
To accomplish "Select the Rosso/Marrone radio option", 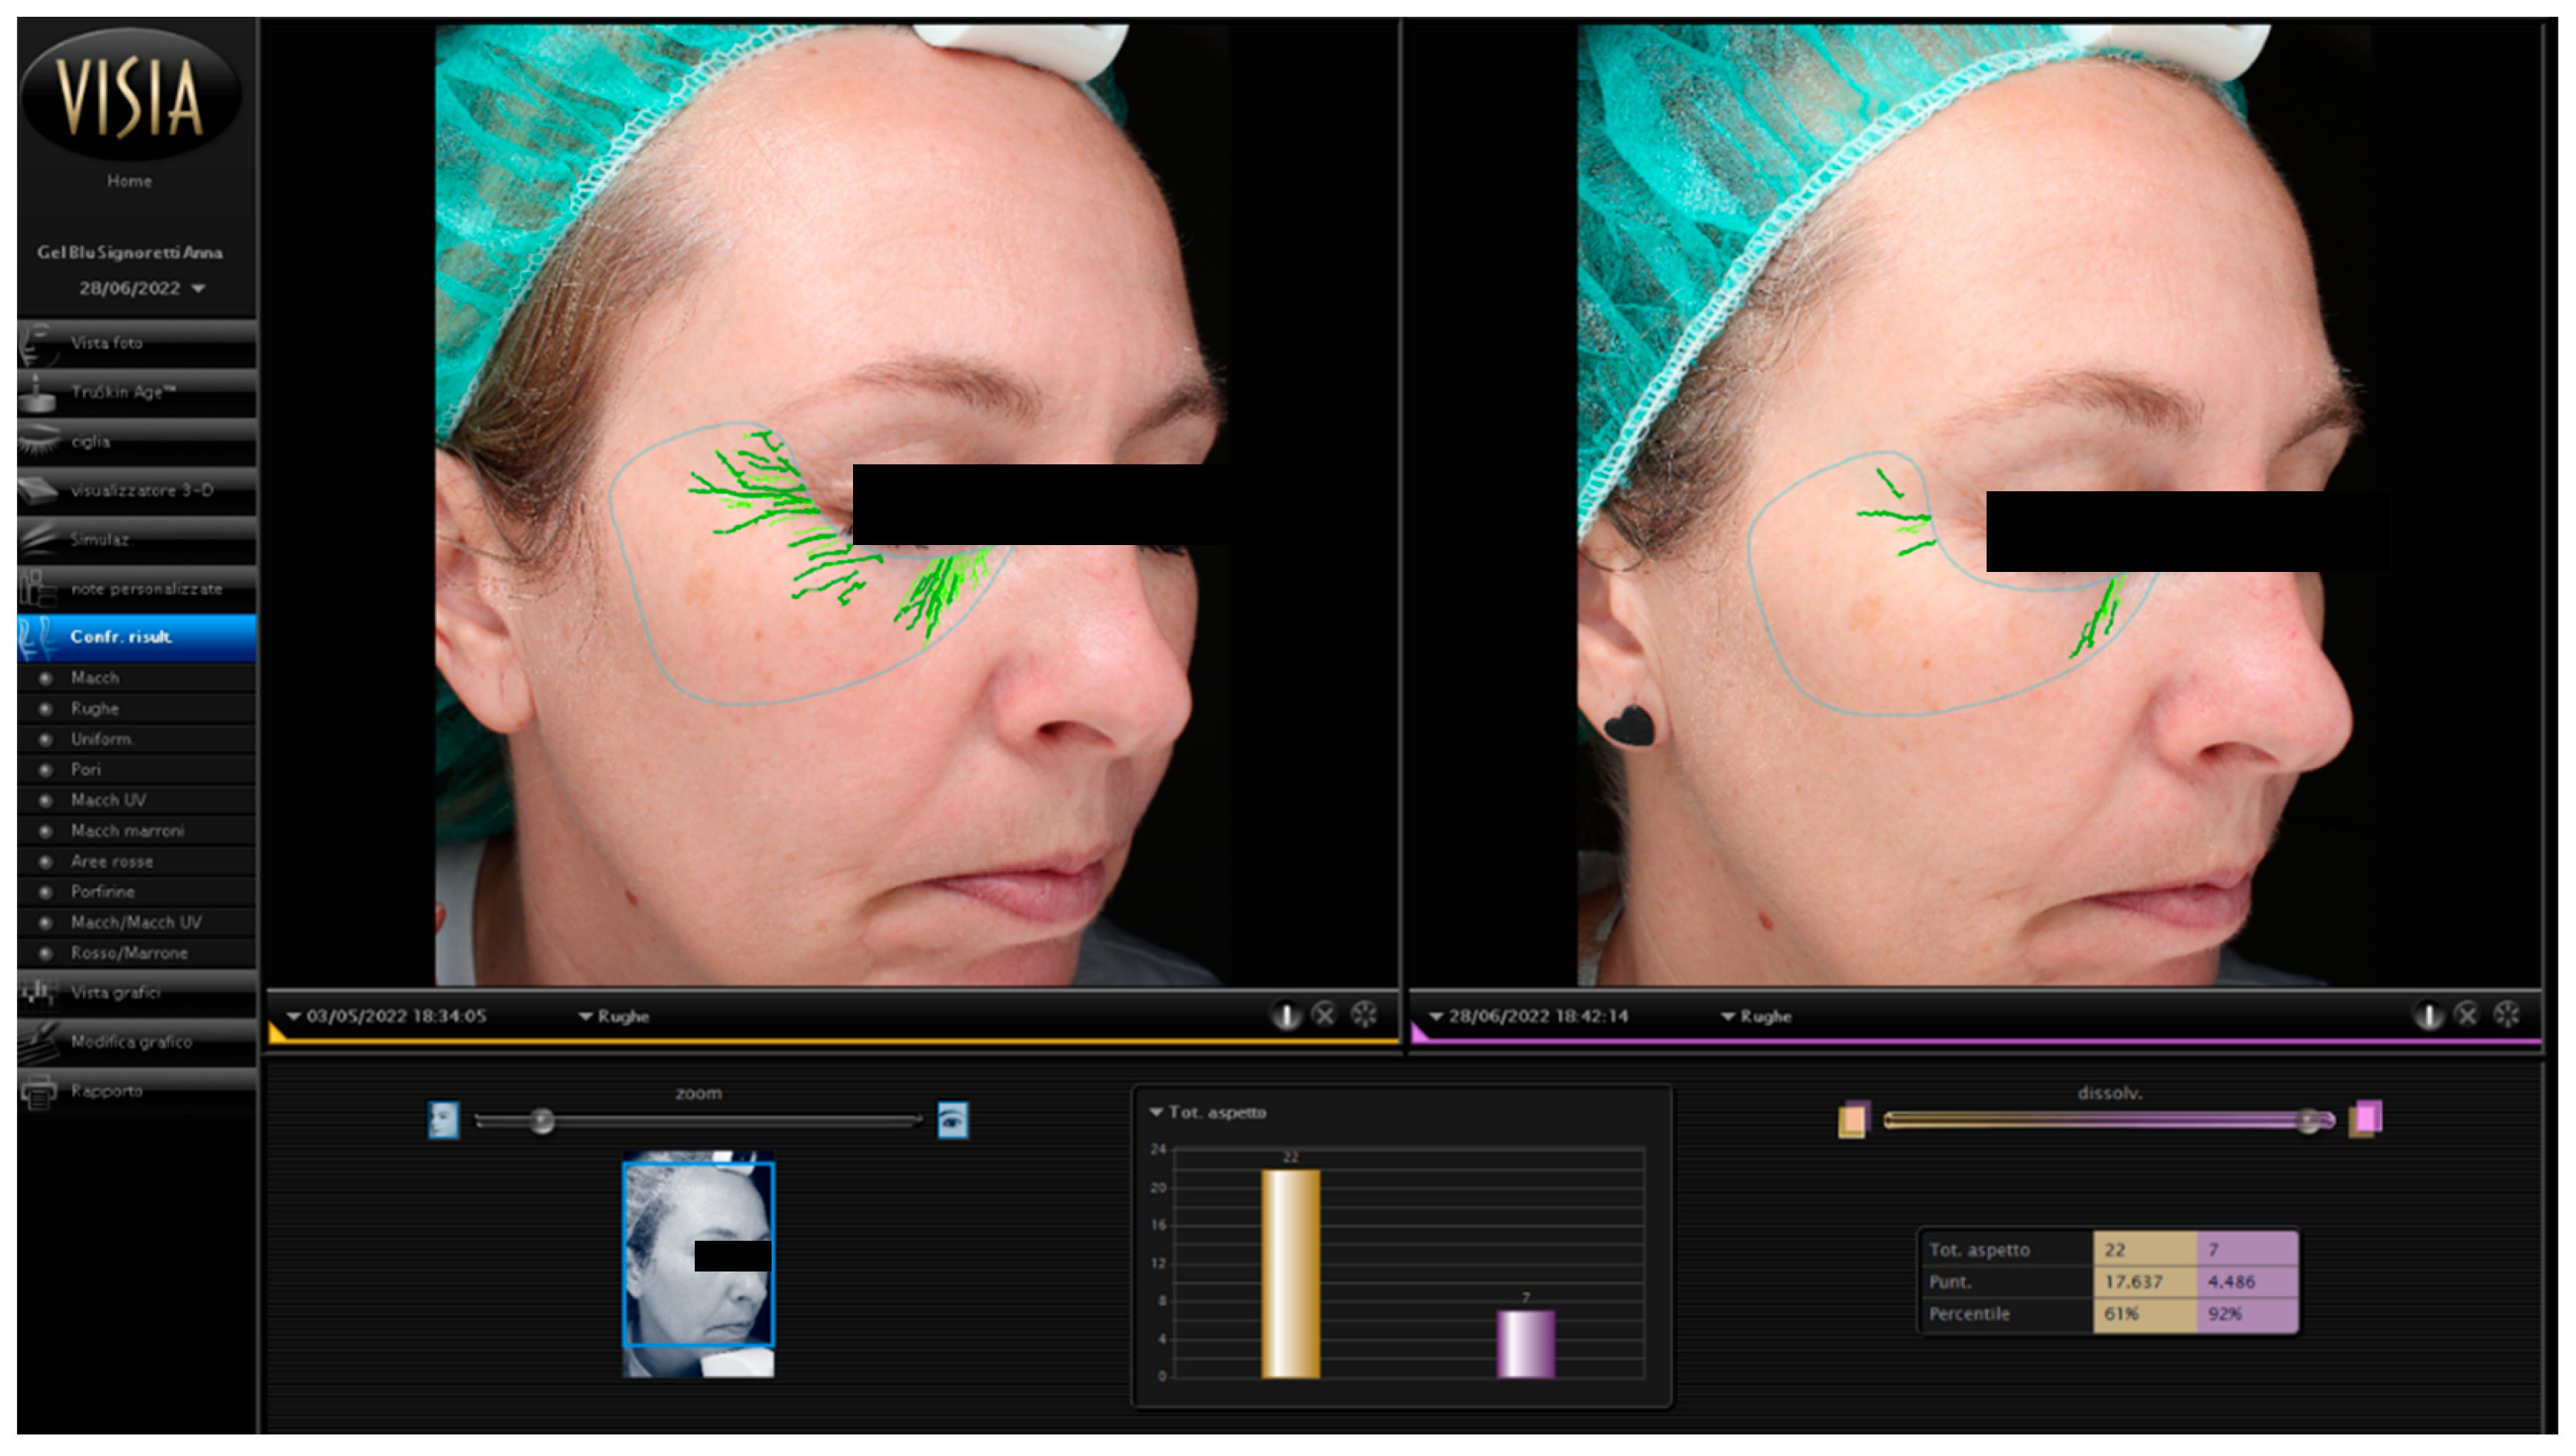I will tap(45, 954).
